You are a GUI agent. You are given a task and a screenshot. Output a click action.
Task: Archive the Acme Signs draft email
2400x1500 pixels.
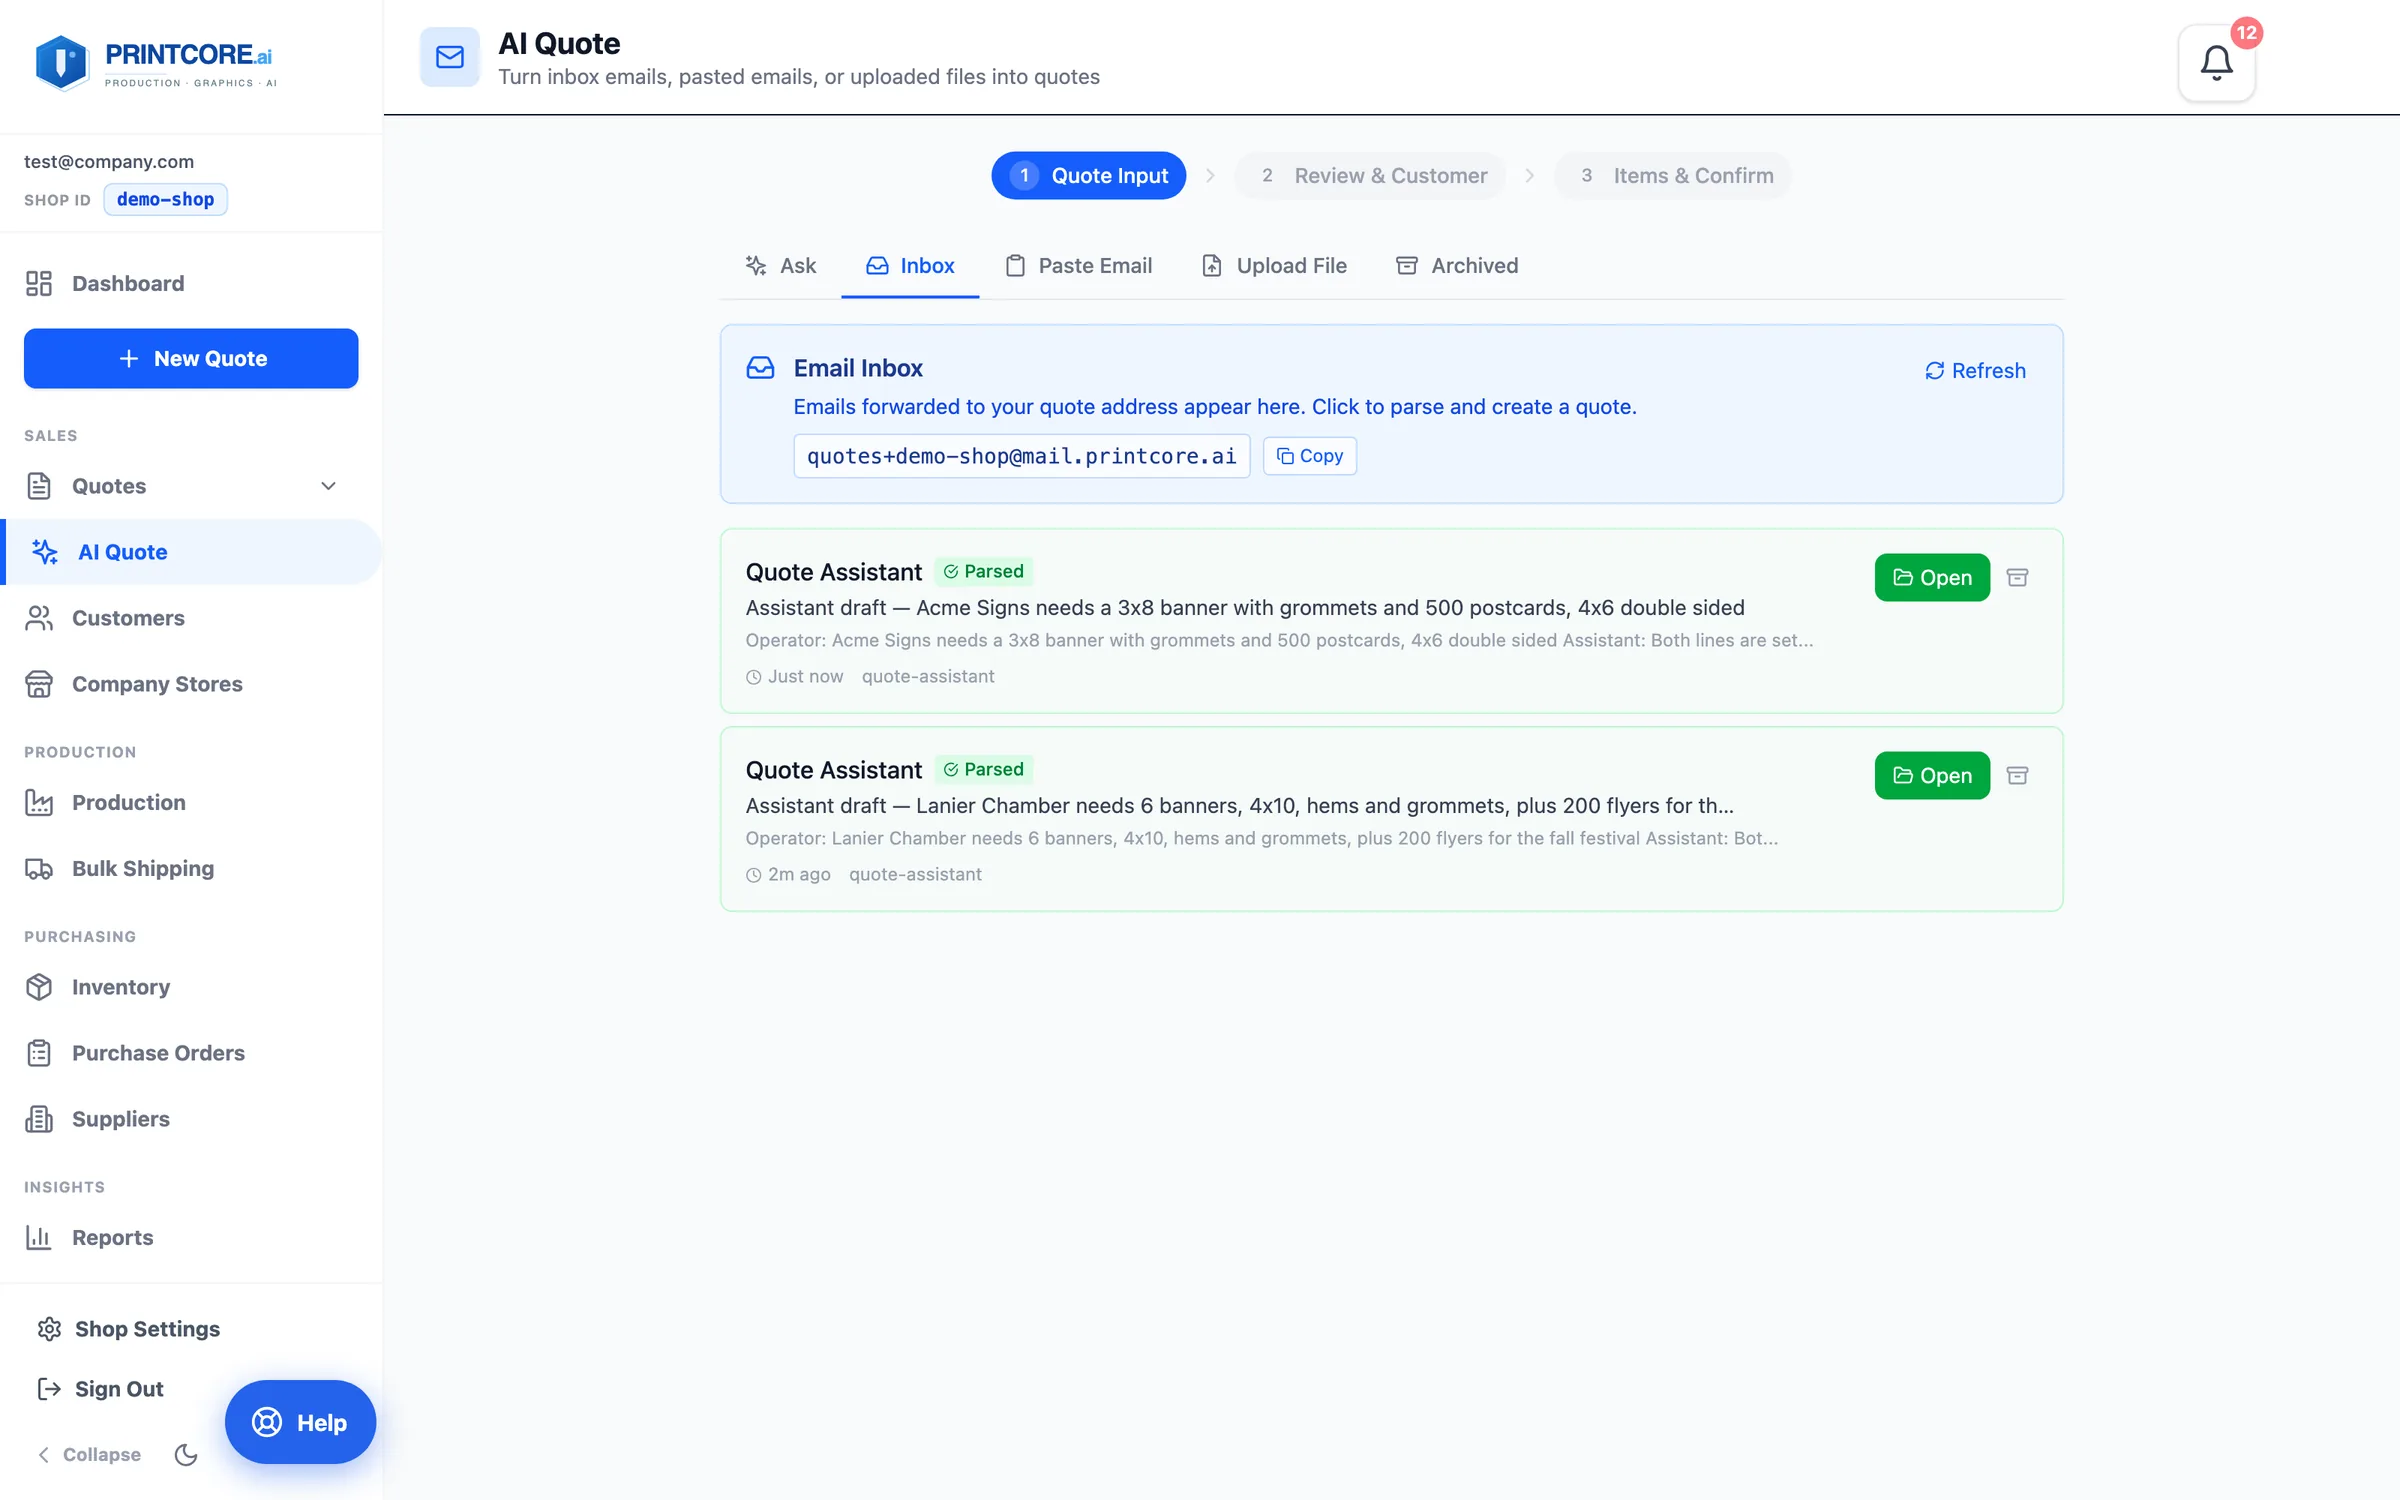2017,577
